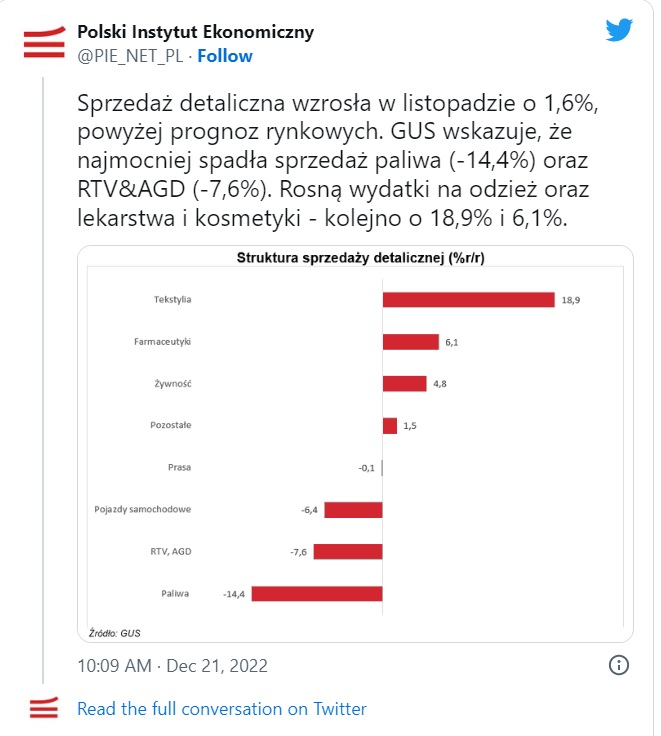Click the Tekstylia 18,9 bar

pyautogui.click(x=469, y=299)
